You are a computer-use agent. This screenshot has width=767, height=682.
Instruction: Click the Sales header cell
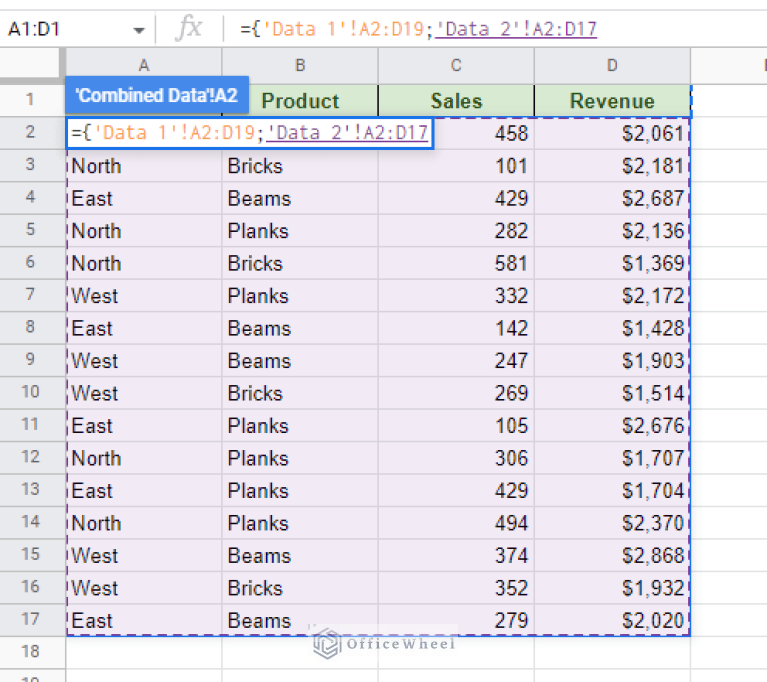[x=456, y=101]
